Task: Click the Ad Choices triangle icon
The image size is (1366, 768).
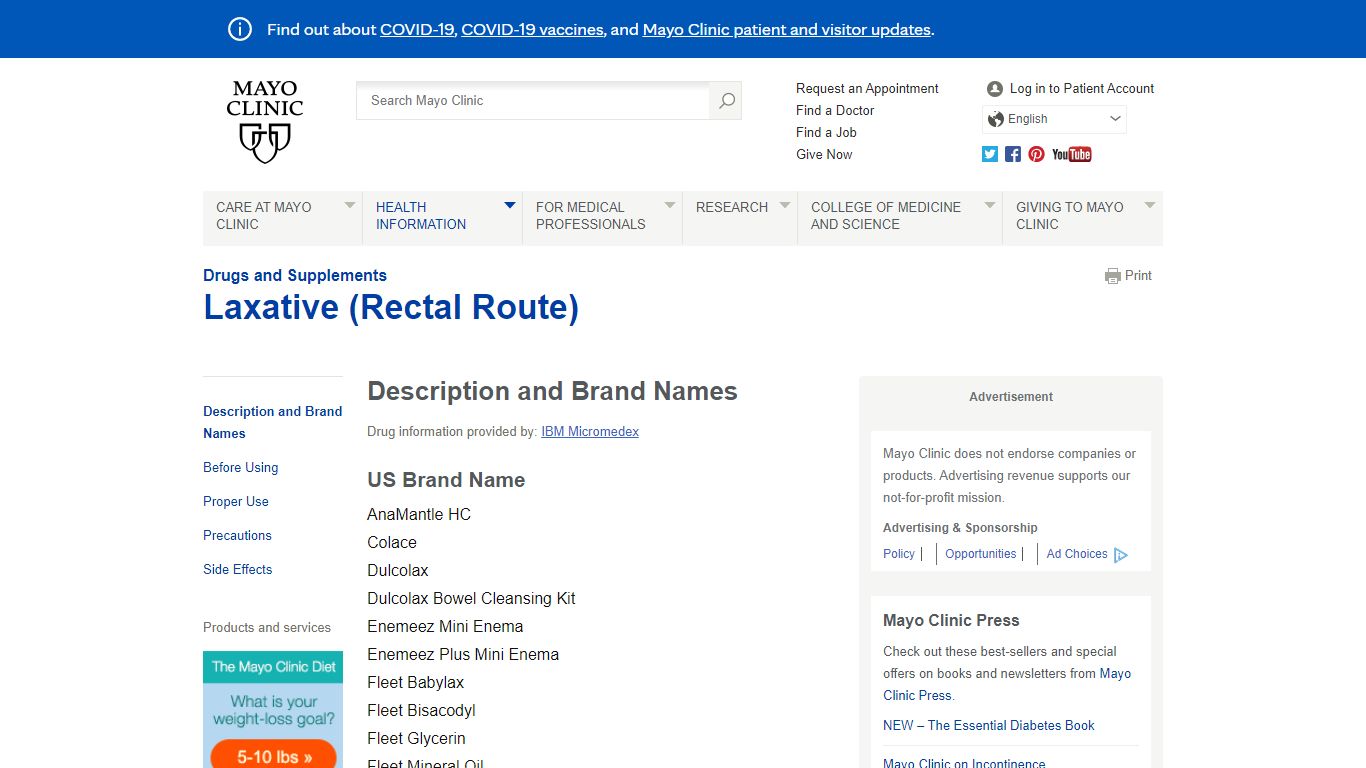Action: (x=1120, y=555)
